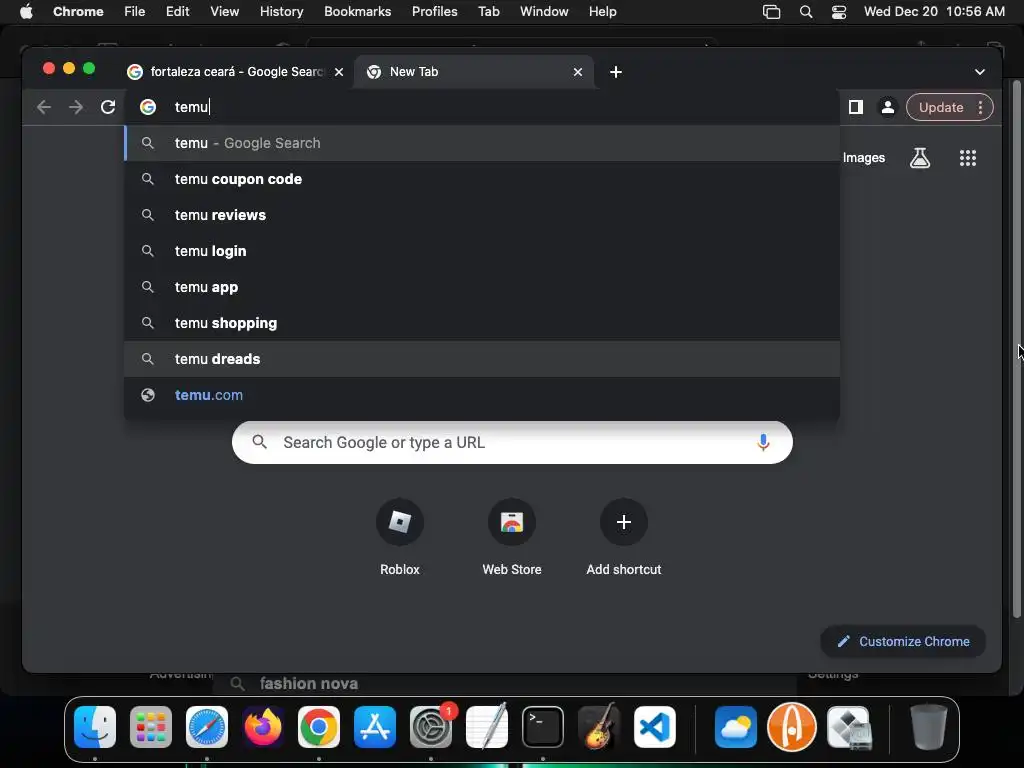Screen dimensions: 1024x768
Task: Click the background window's vertical scrollbar
Action: pos(1017,349)
